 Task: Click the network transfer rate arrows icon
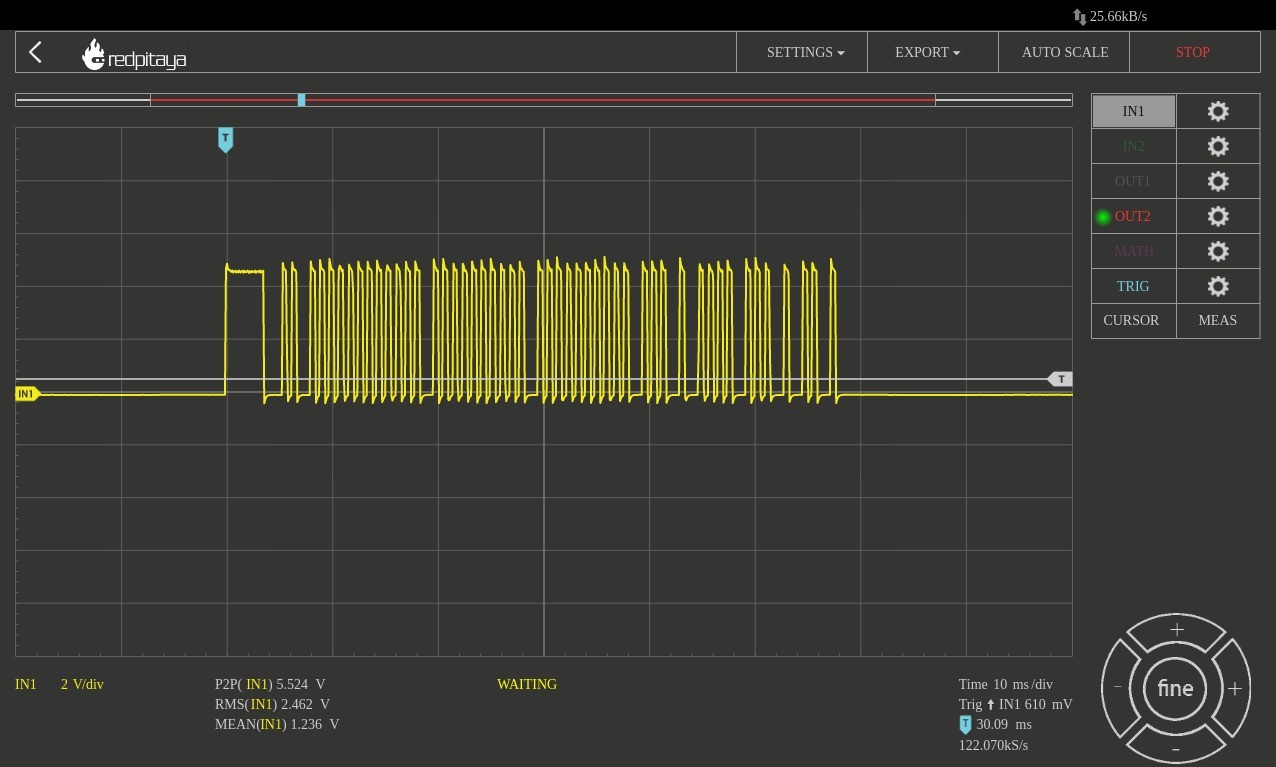tap(1079, 17)
